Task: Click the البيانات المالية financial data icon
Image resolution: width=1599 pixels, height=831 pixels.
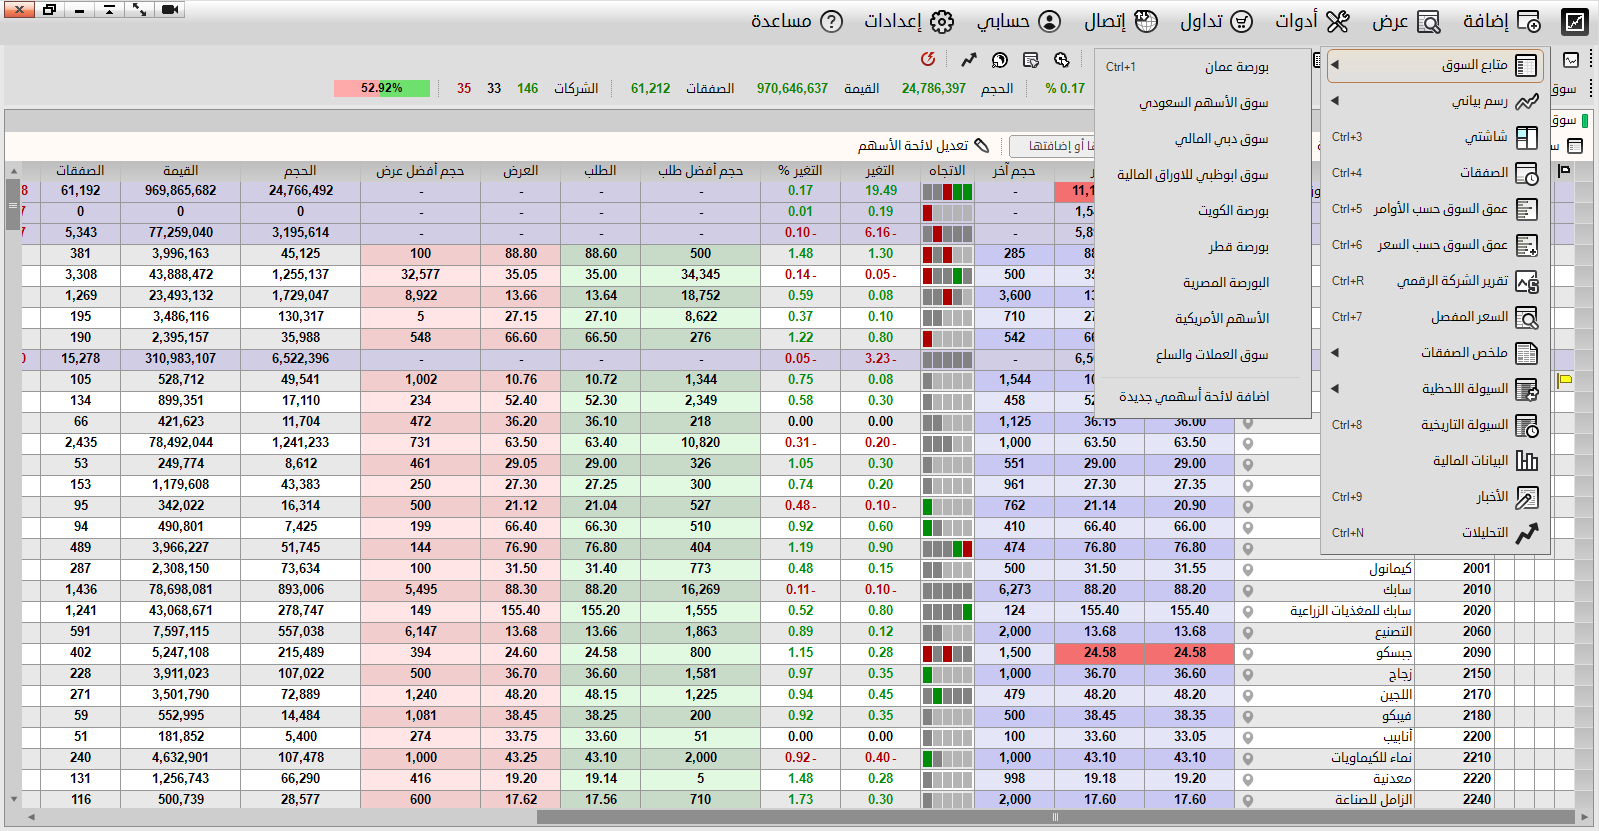Action: 1527,461
